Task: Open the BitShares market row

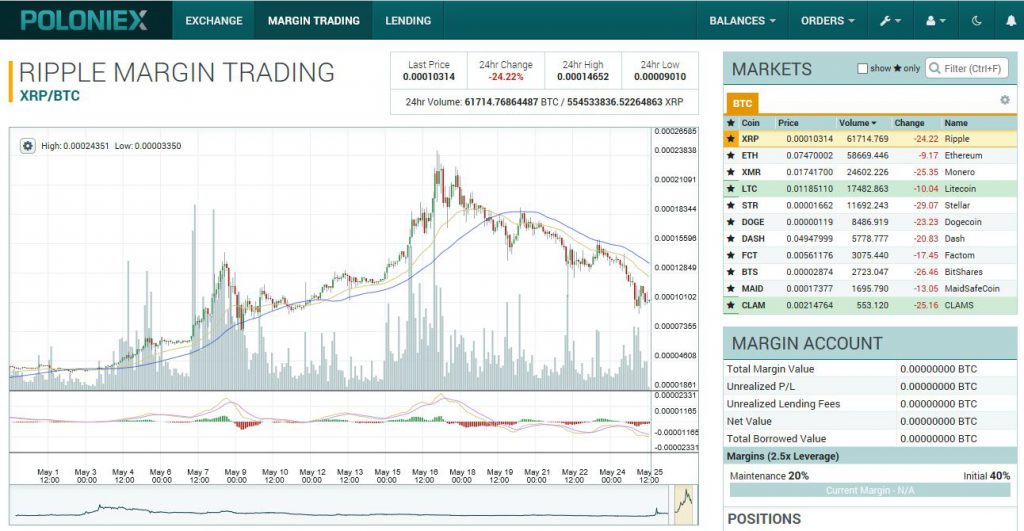Action: 870,272
